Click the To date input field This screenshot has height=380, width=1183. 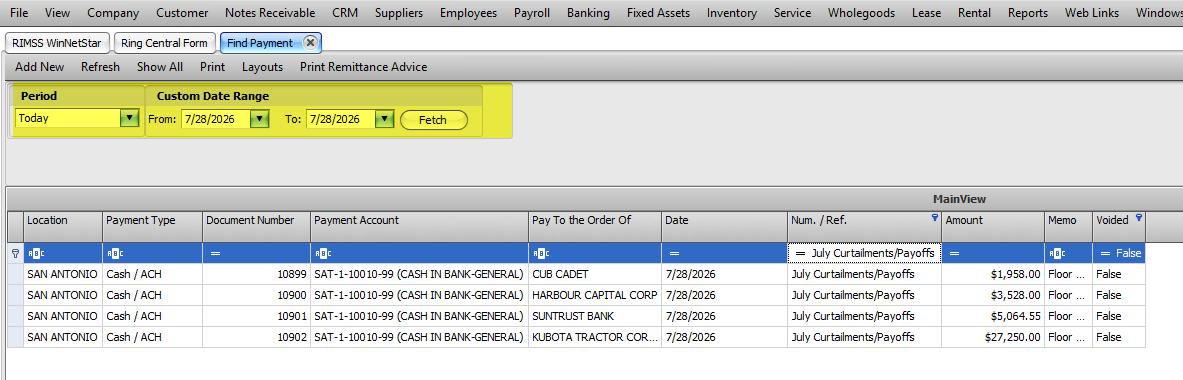click(340, 119)
